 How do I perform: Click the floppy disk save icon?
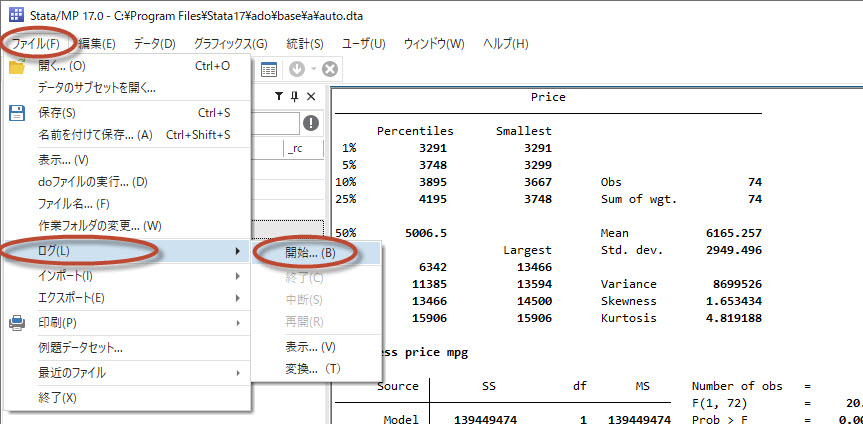point(18,113)
